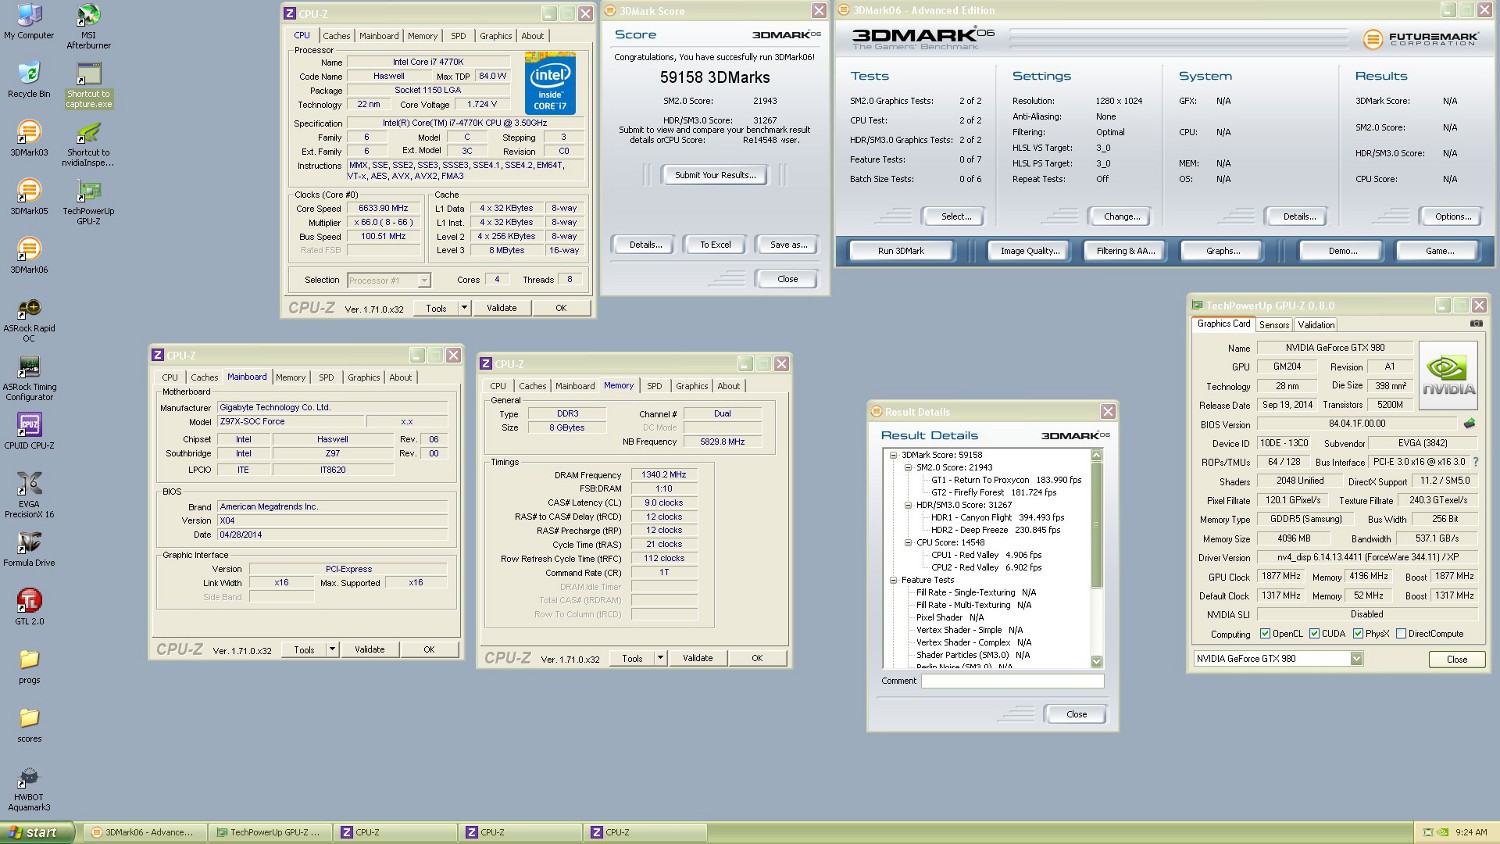Click Submit Your Results button
1500x844 pixels.
click(x=715, y=175)
